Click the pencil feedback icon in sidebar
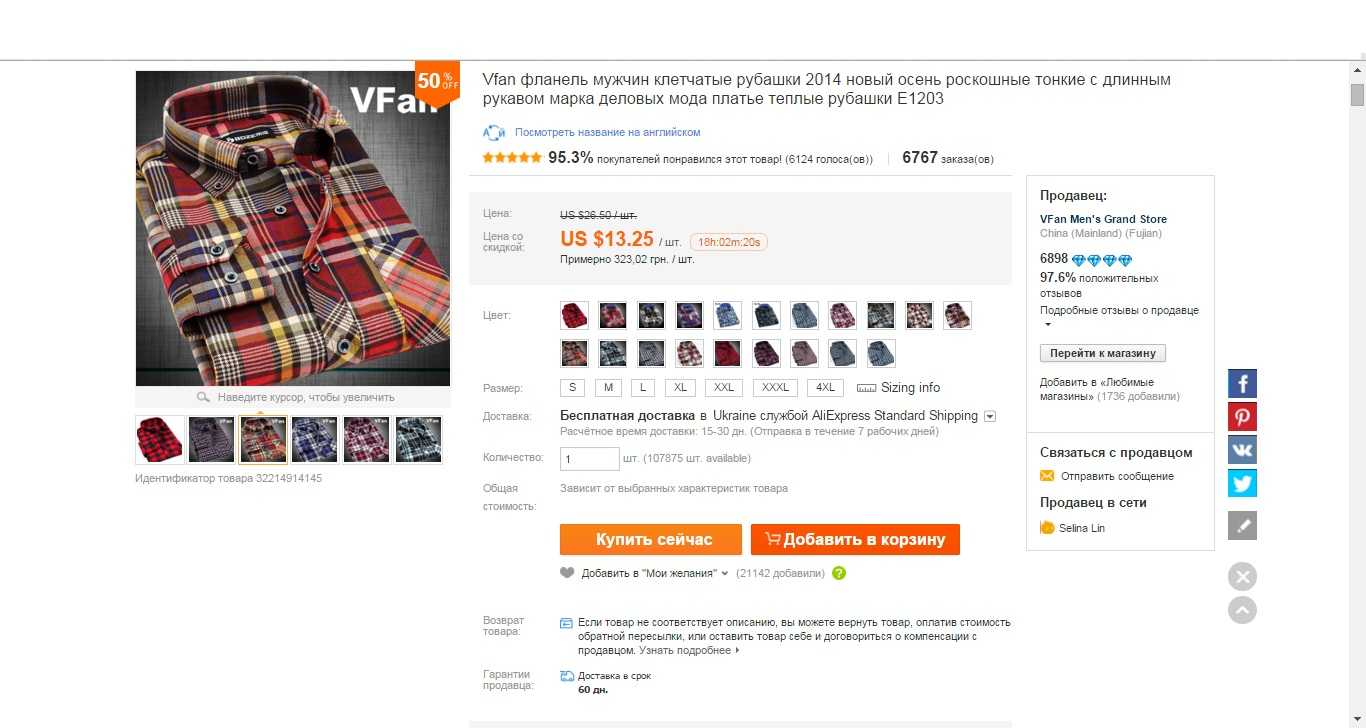 pyautogui.click(x=1242, y=525)
